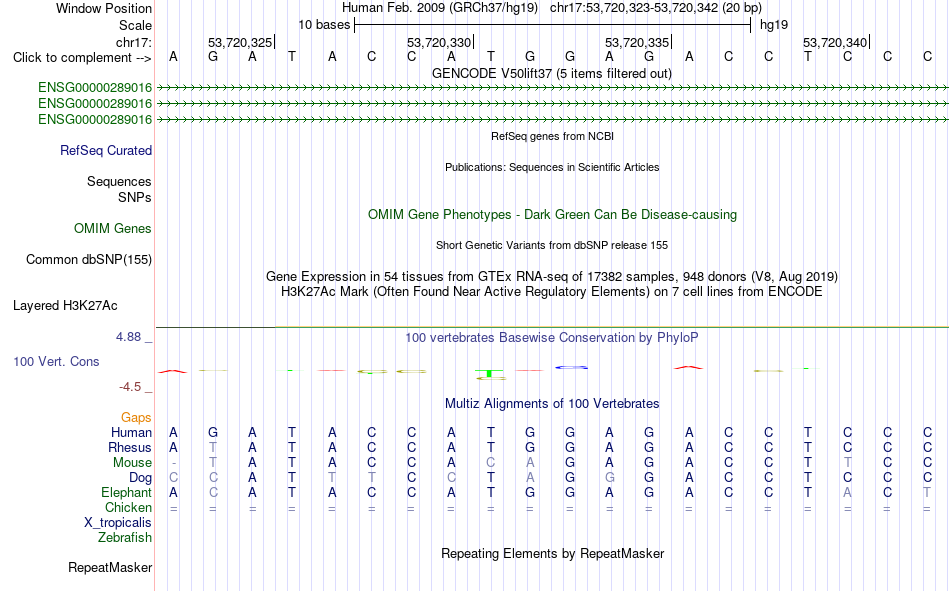Click the 'H3K27Ac Mark' ENCODE track title

(552, 292)
